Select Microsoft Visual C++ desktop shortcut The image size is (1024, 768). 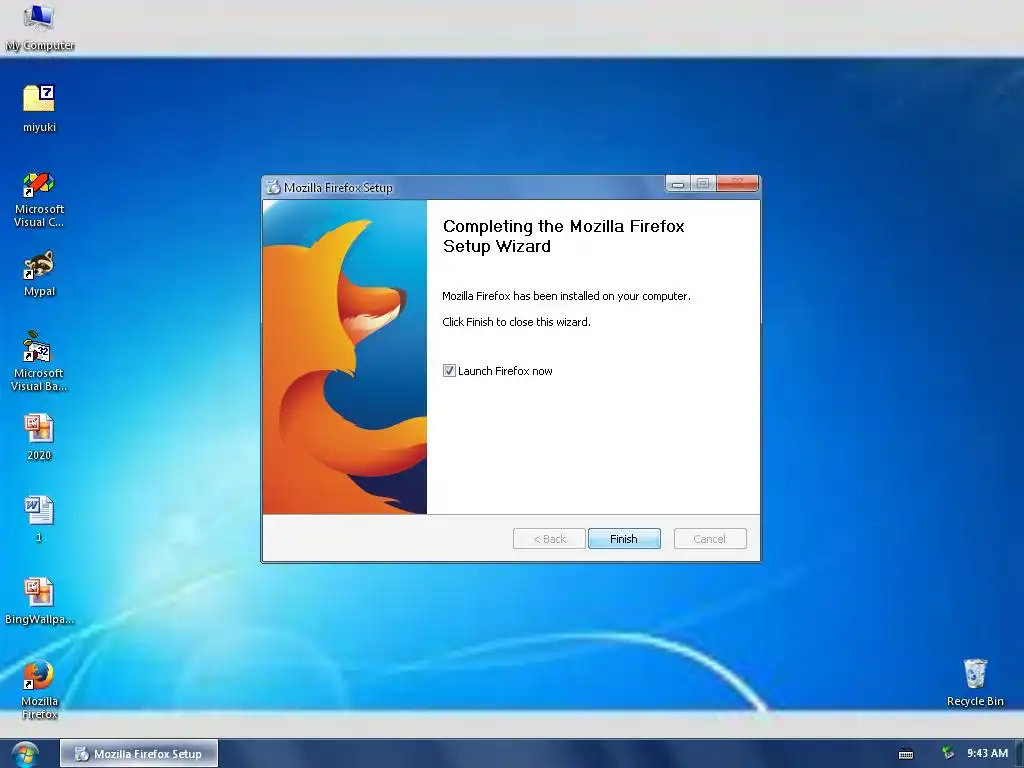pyautogui.click(x=39, y=200)
